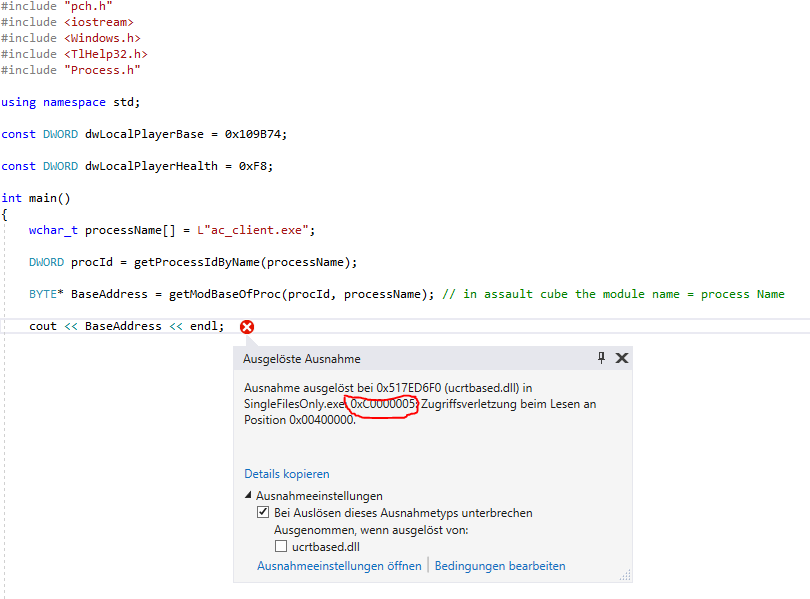Click the circled 0xC0000005 error code
This screenshot has height=599, width=810.
click(x=381, y=403)
